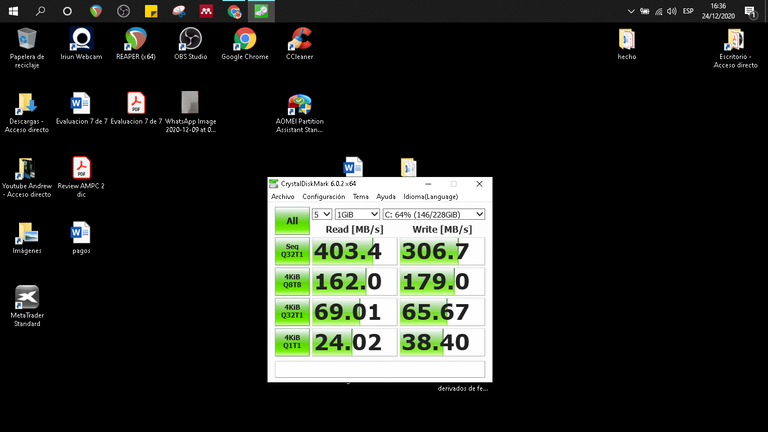Open Escritorio - Acceso directo folder

(736, 48)
